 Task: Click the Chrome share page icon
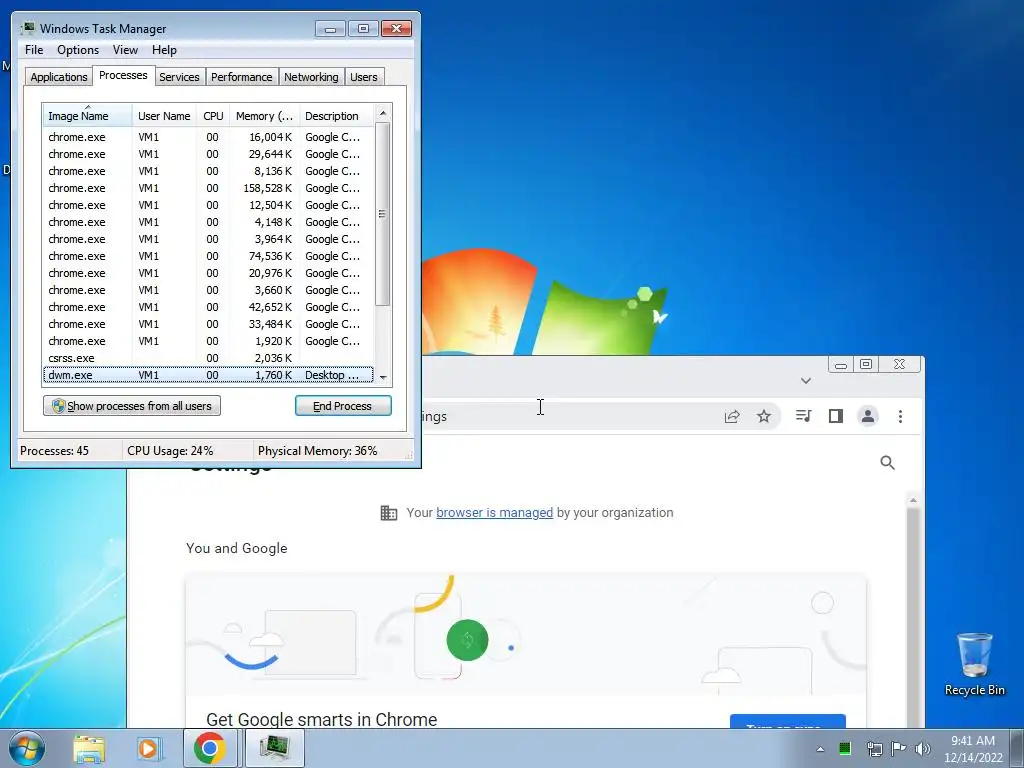pos(731,417)
